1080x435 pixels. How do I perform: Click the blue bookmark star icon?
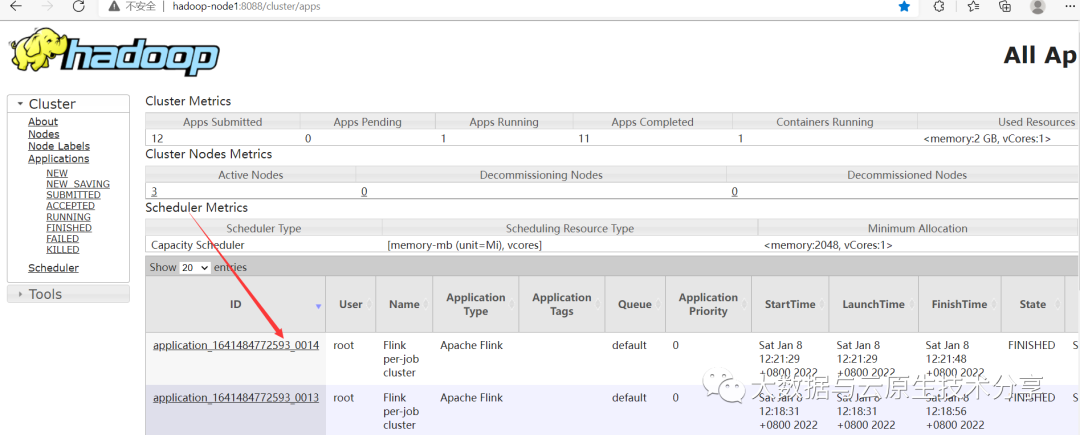pyautogui.click(x=904, y=6)
